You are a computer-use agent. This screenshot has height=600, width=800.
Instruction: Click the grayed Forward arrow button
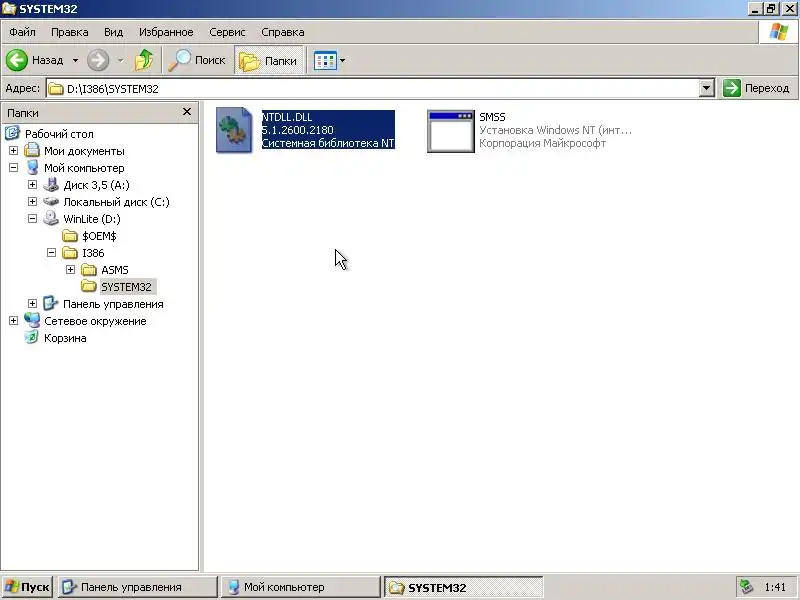point(97,60)
